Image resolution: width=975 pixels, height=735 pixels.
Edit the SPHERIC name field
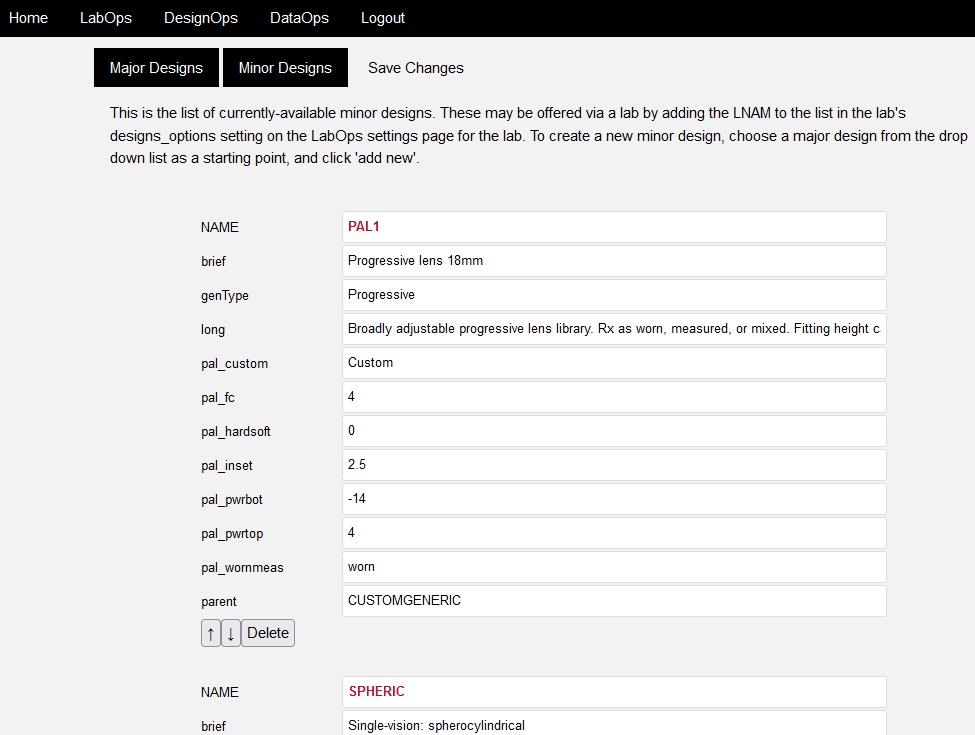613,692
